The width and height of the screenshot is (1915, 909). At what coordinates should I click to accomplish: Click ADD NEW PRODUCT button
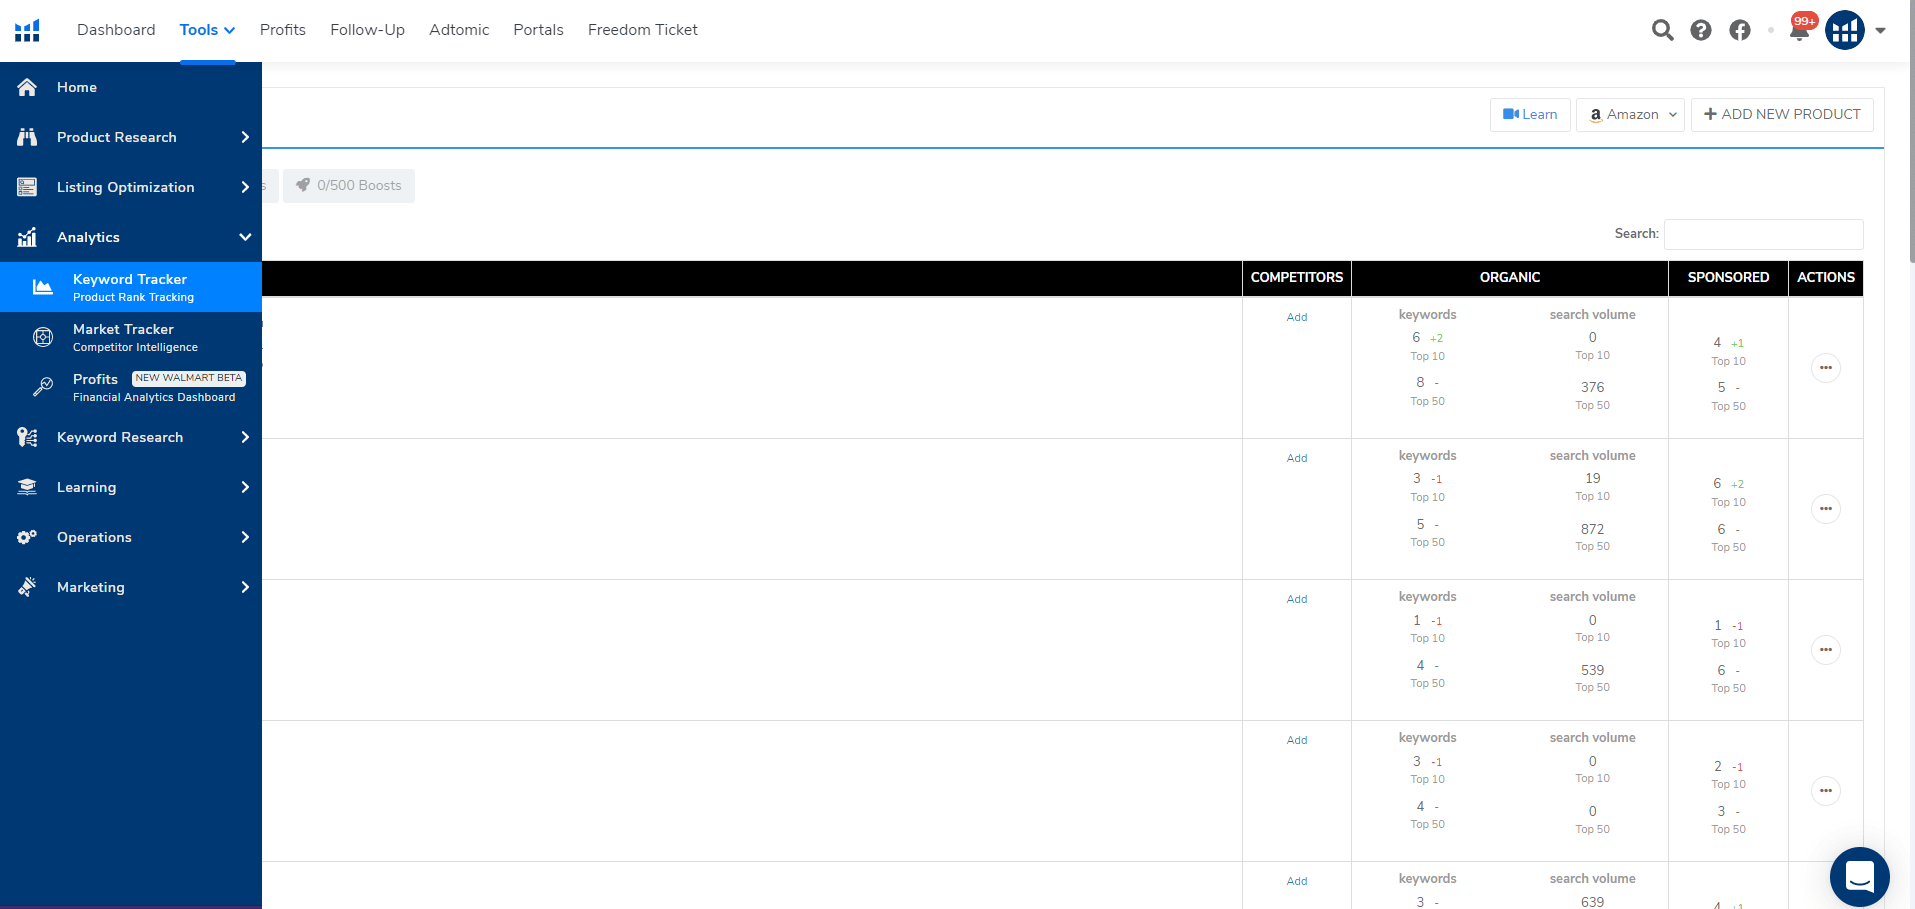click(x=1782, y=114)
